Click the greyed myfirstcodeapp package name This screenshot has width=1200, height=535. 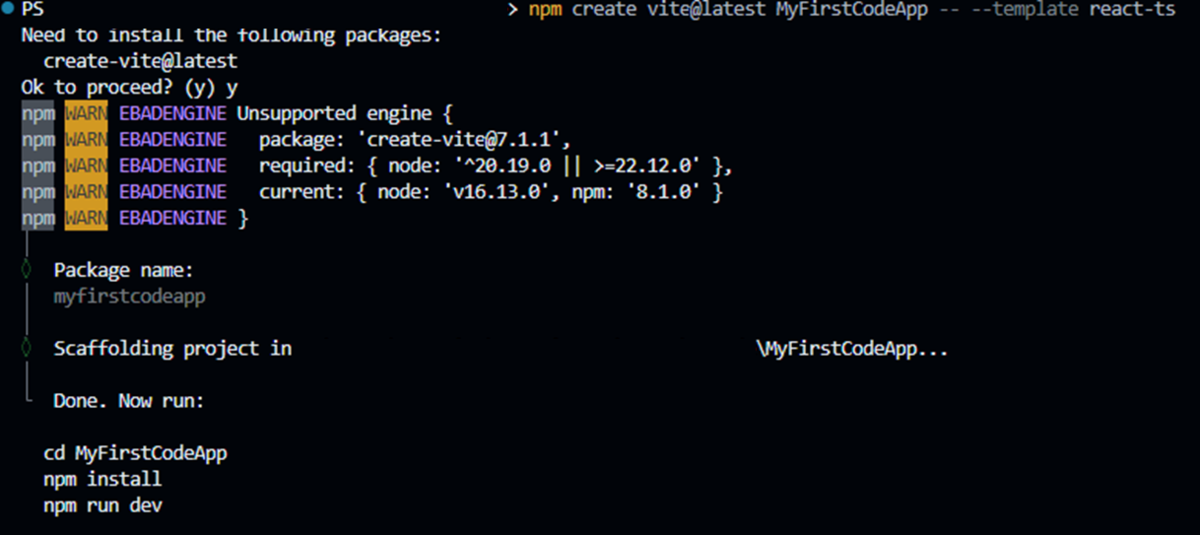click(x=130, y=297)
